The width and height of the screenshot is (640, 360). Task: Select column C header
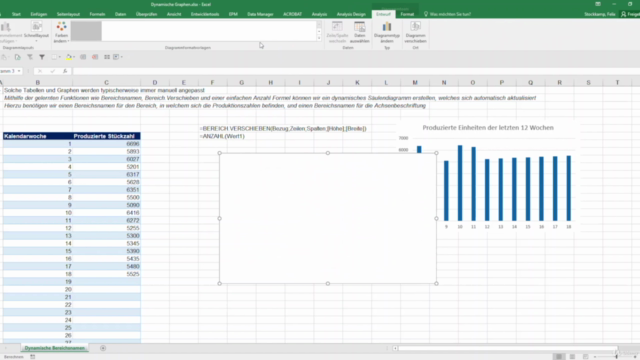pyautogui.click(x=107, y=82)
